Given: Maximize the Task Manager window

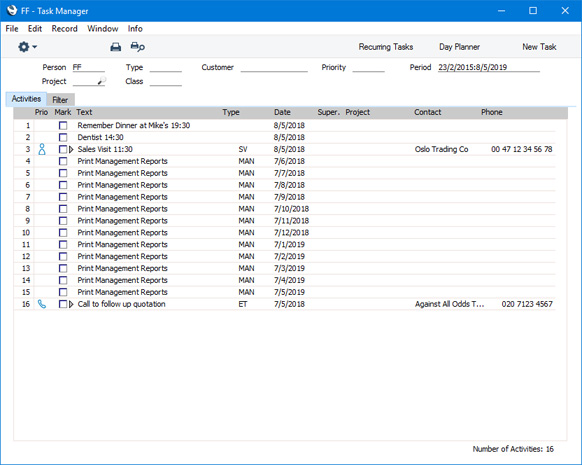Looking at the screenshot, I should (533, 10).
